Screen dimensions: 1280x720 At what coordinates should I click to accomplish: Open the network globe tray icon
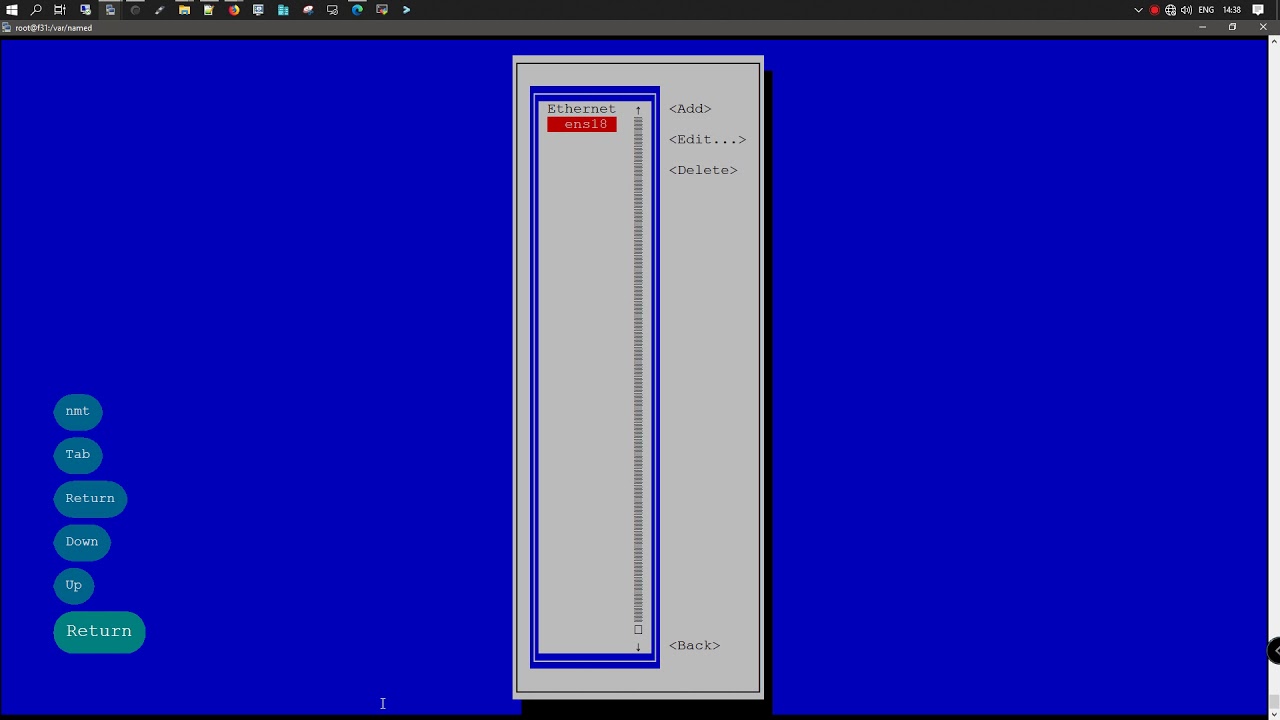coord(1170,10)
